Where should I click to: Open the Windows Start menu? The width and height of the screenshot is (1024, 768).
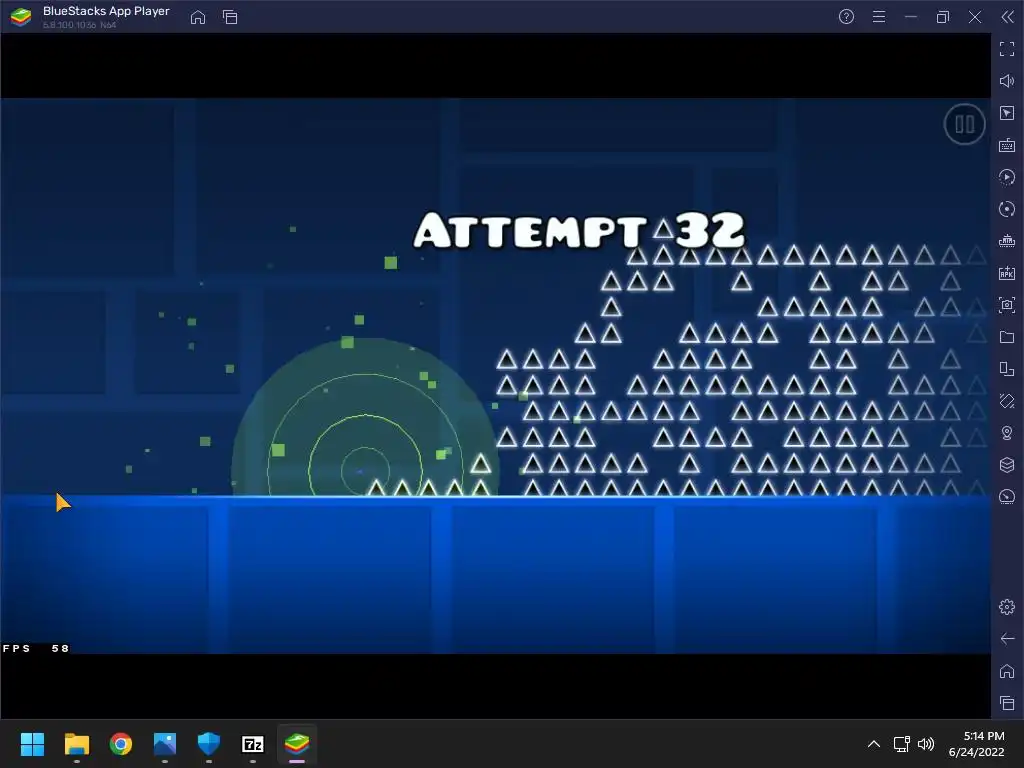click(x=32, y=744)
